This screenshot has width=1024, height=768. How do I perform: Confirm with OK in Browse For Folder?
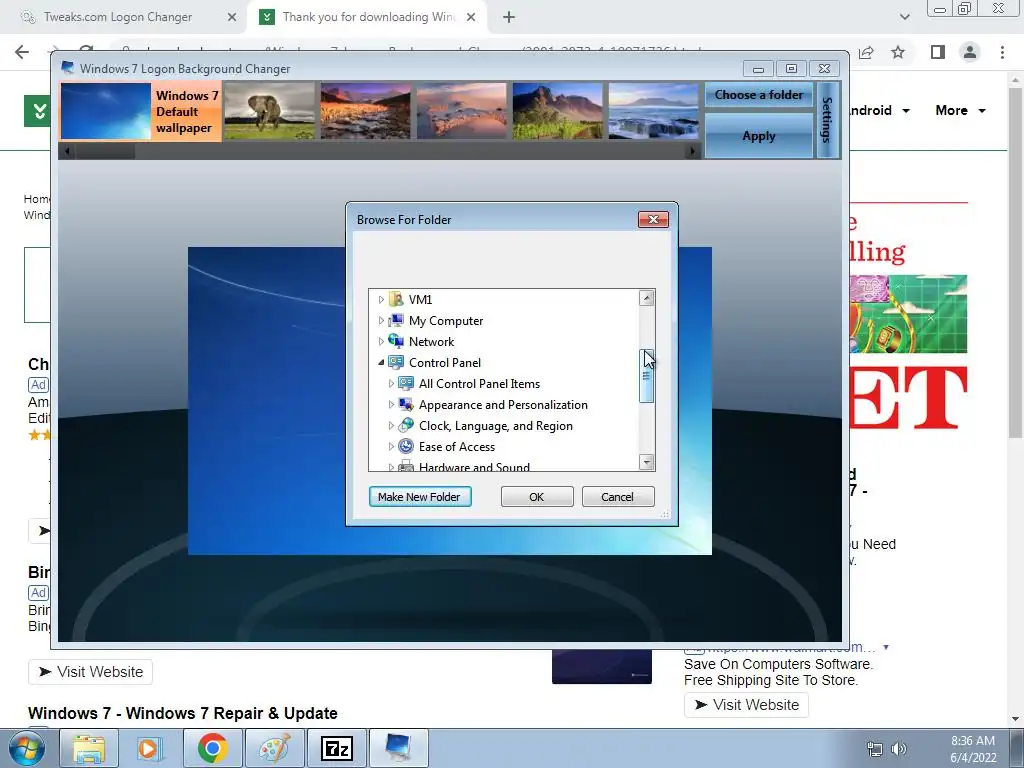point(537,497)
